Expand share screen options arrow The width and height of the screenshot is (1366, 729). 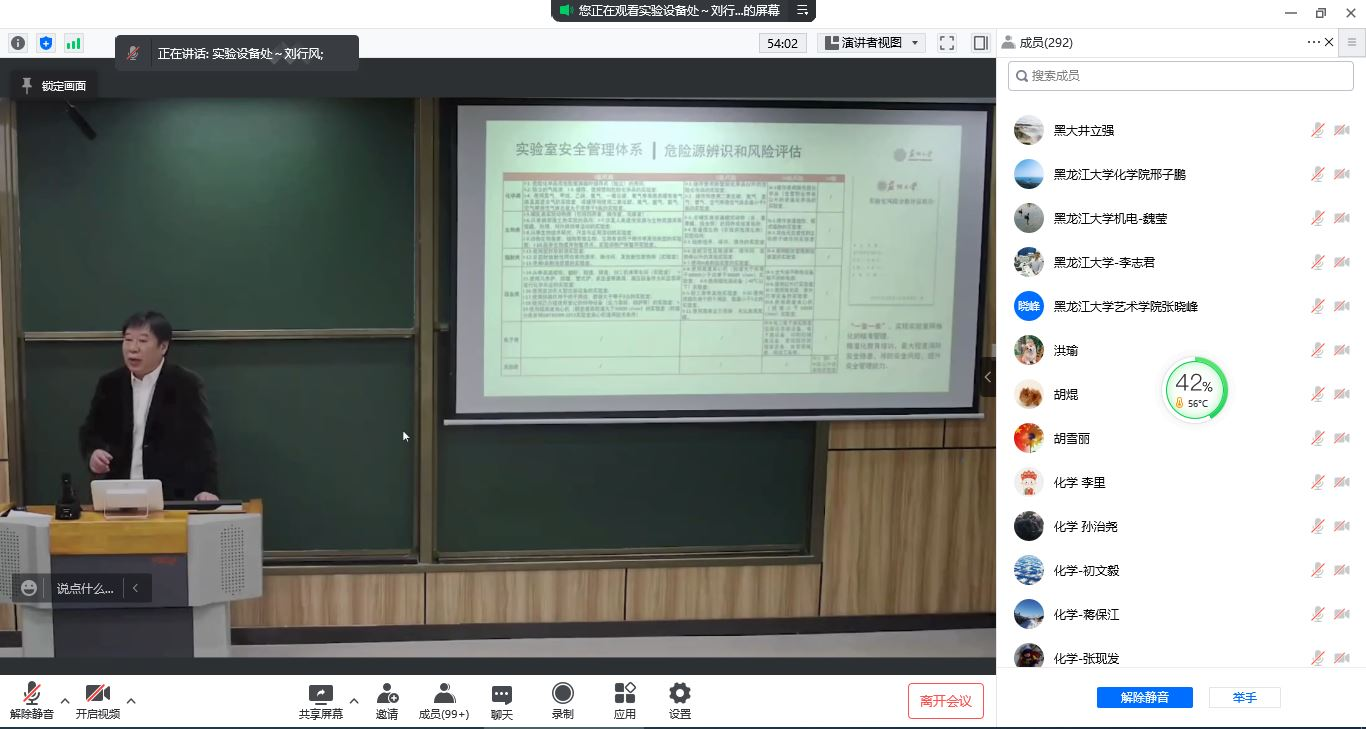tap(353, 701)
